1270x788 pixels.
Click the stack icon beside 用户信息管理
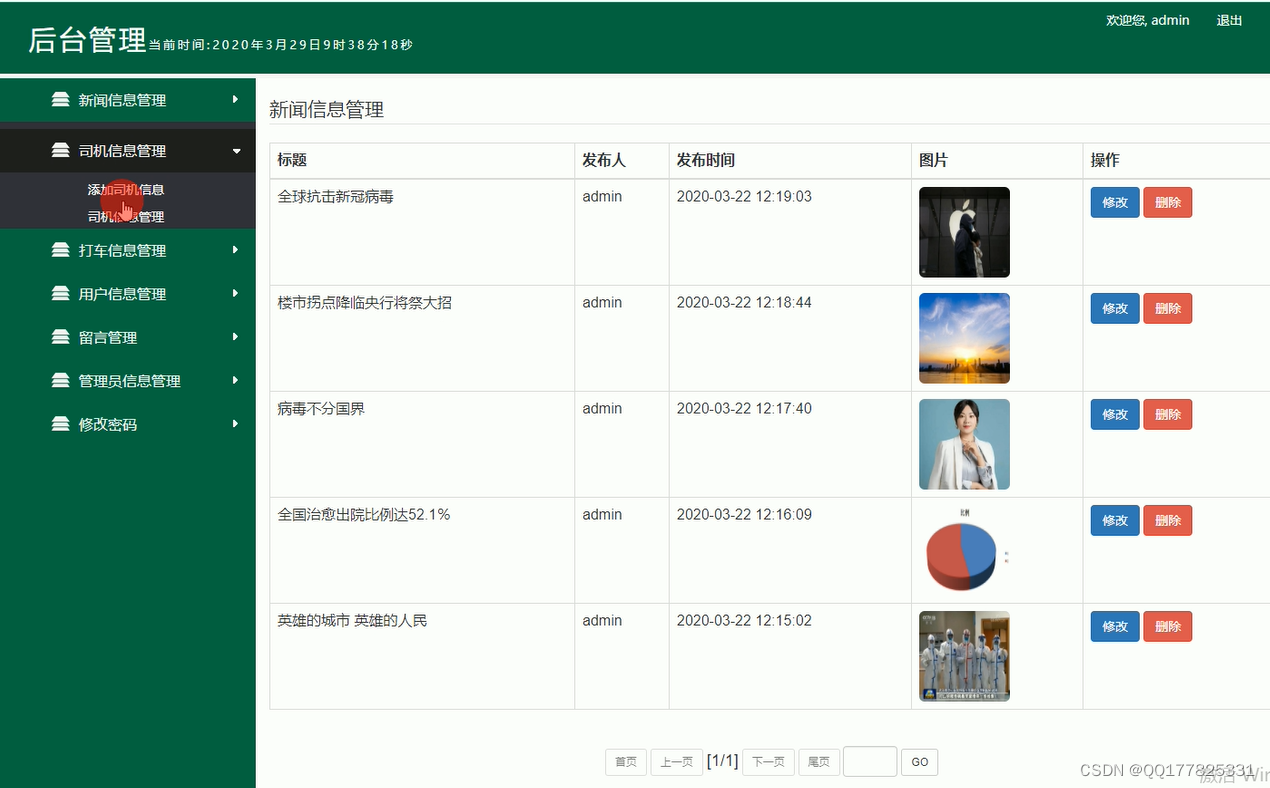click(61, 294)
